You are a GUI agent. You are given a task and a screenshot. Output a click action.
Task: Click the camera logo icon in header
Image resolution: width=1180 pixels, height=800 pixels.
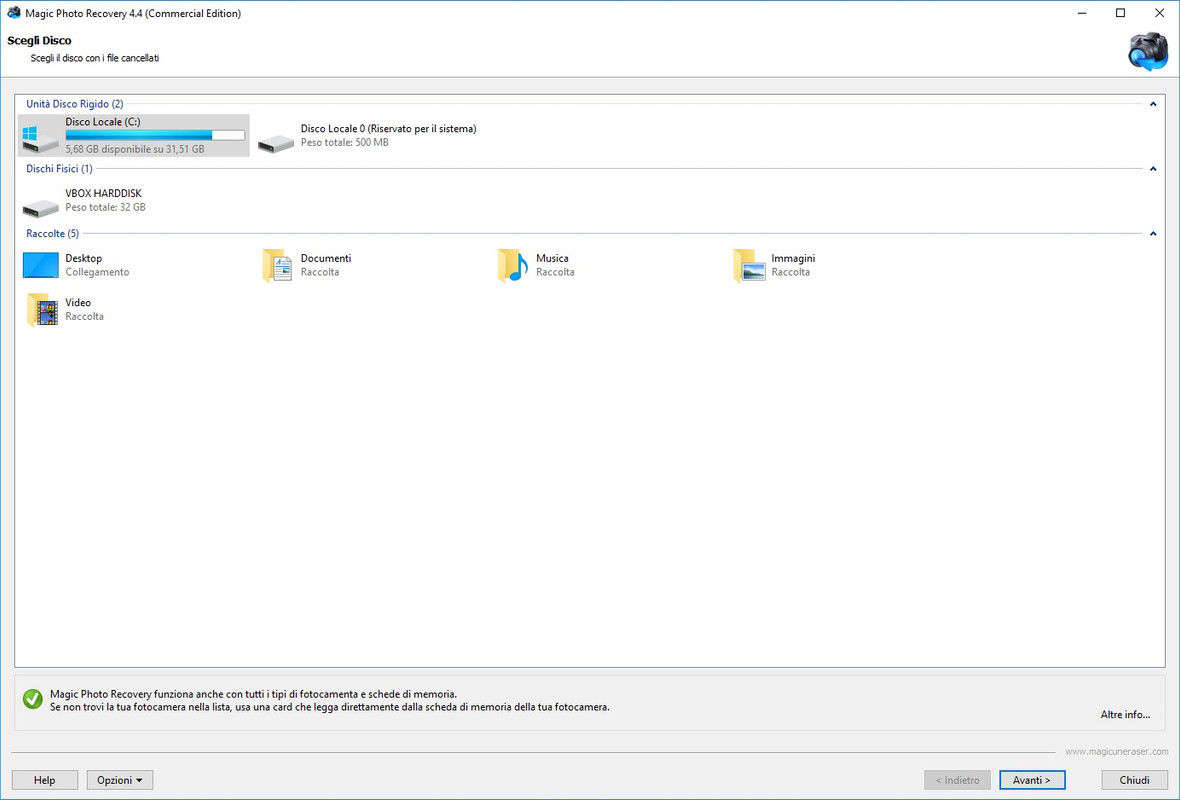(x=1148, y=52)
